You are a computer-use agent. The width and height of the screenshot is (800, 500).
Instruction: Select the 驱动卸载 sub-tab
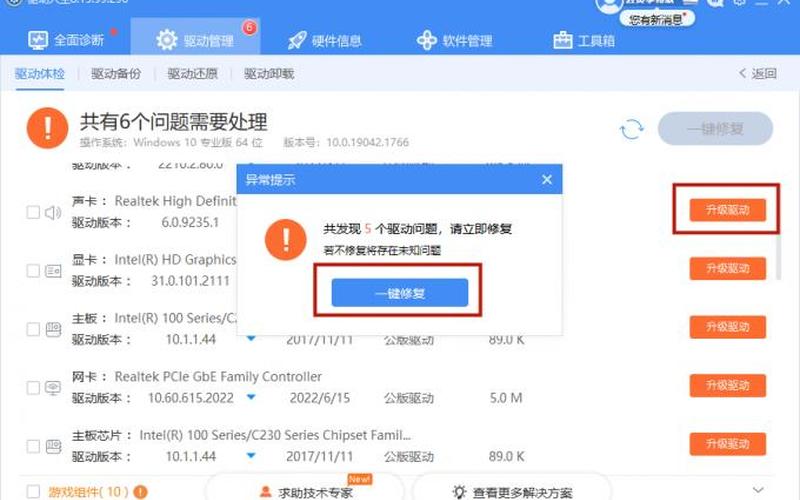(x=269, y=74)
